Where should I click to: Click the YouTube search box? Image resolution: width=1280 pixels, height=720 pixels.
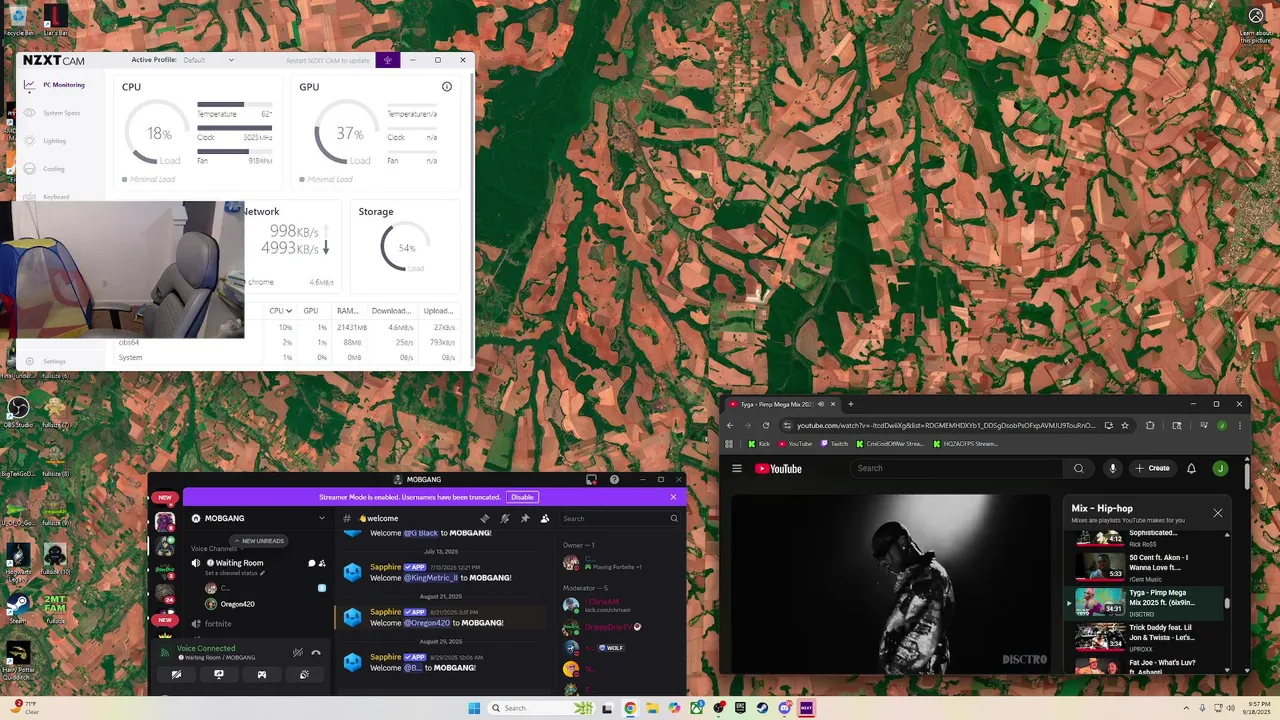point(957,468)
